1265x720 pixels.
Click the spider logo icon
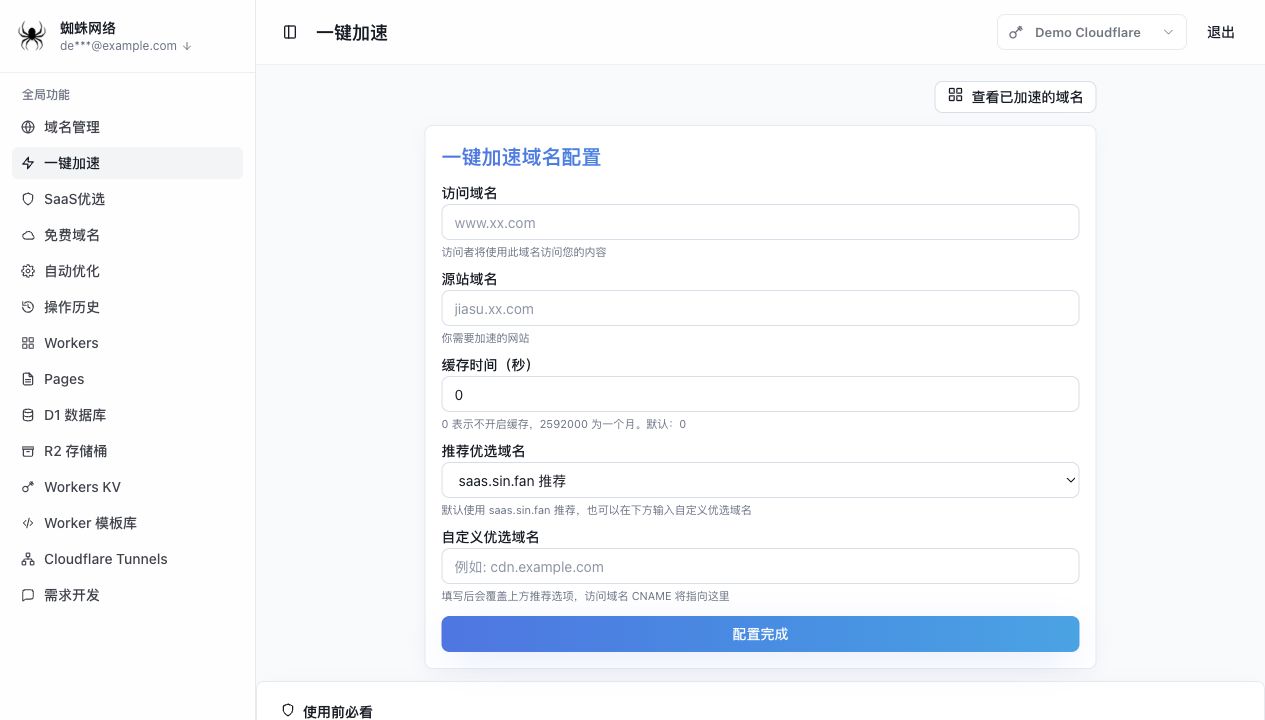point(32,36)
